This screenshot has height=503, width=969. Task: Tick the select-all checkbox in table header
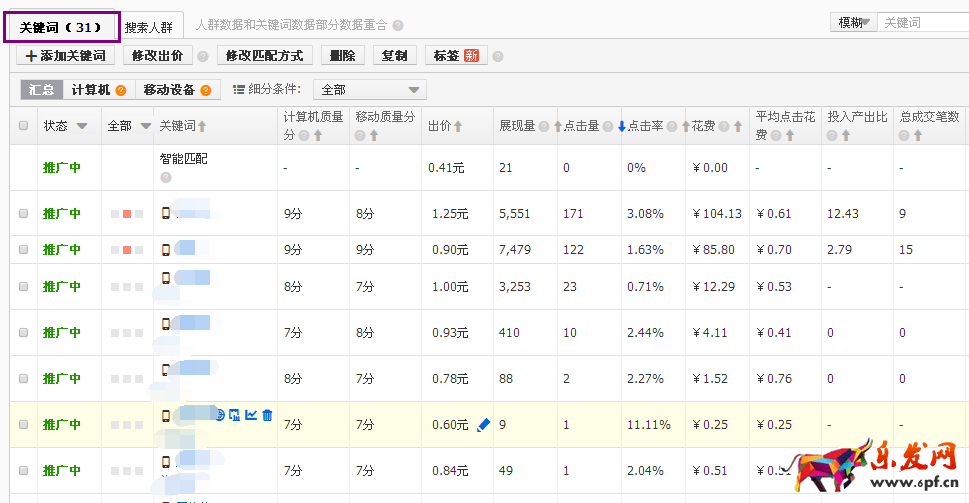coord(24,126)
